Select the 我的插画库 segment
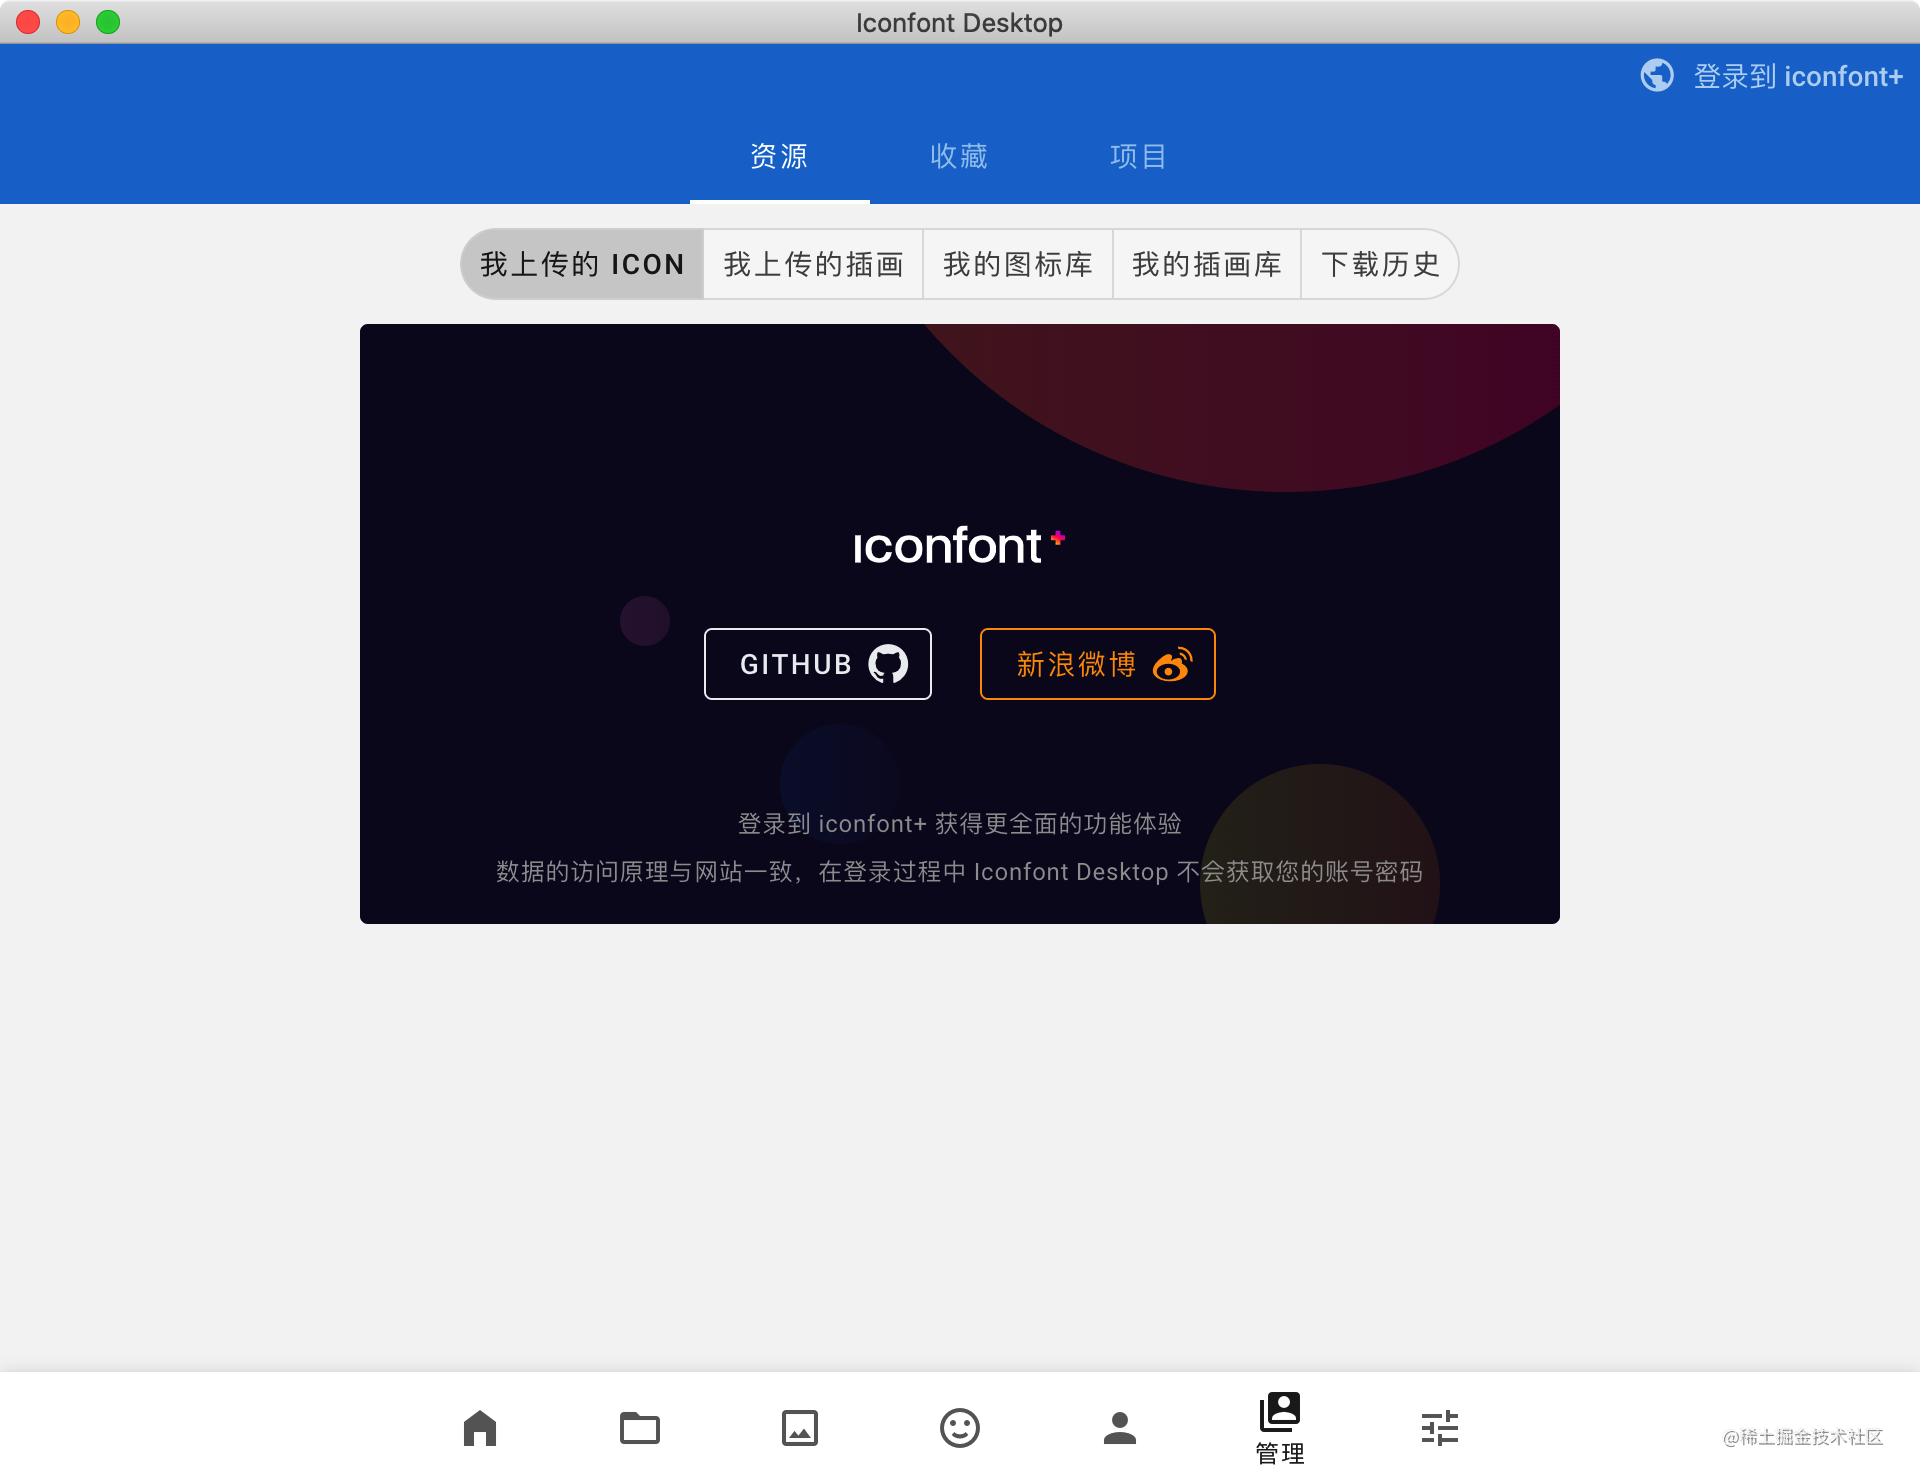The height and width of the screenshot is (1484, 1920). pos(1206,264)
